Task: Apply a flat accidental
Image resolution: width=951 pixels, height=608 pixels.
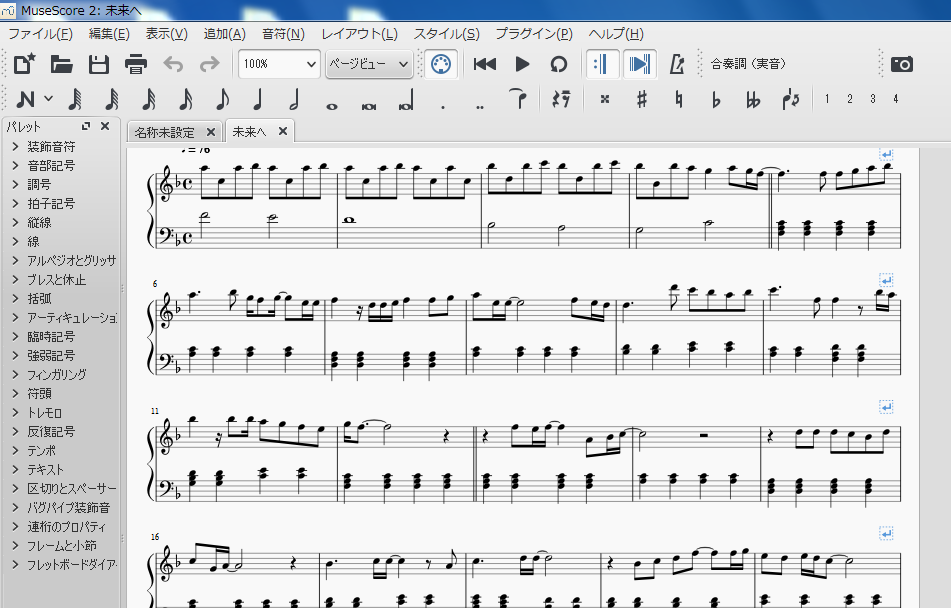Action: tap(716, 99)
